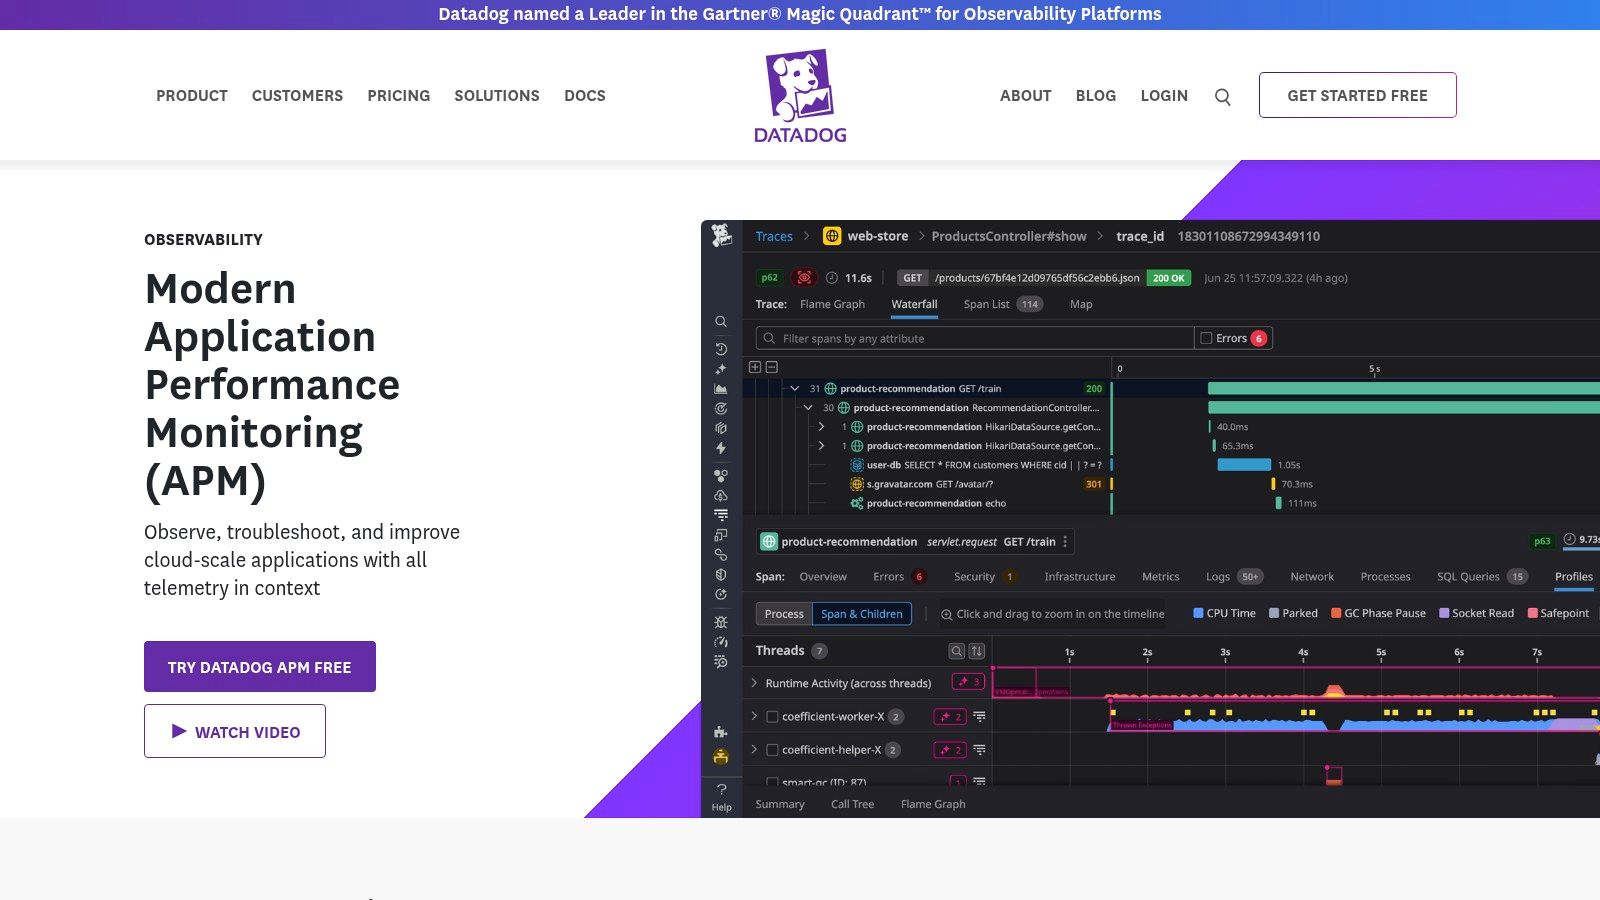Click the red eye icon beside p62
The height and width of the screenshot is (900, 1600).
[x=803, y=278]
